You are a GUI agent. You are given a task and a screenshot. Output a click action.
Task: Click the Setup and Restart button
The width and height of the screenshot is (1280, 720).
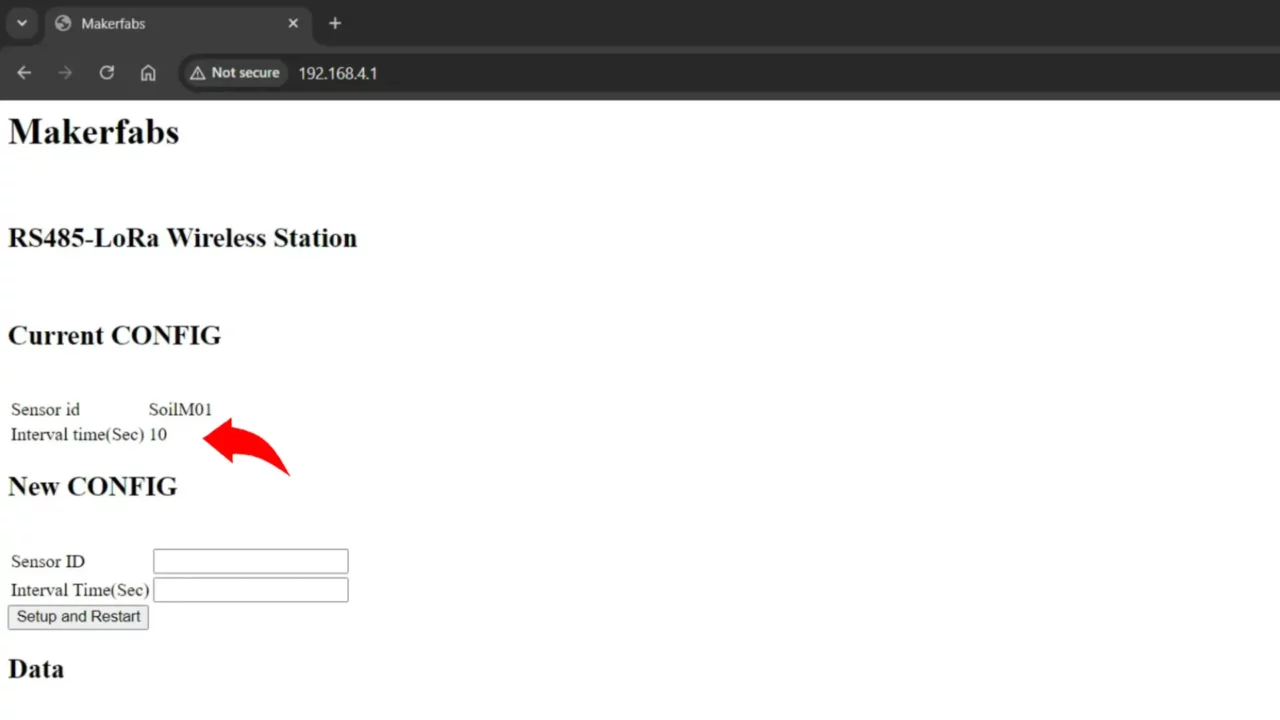(x=78, y=617)
